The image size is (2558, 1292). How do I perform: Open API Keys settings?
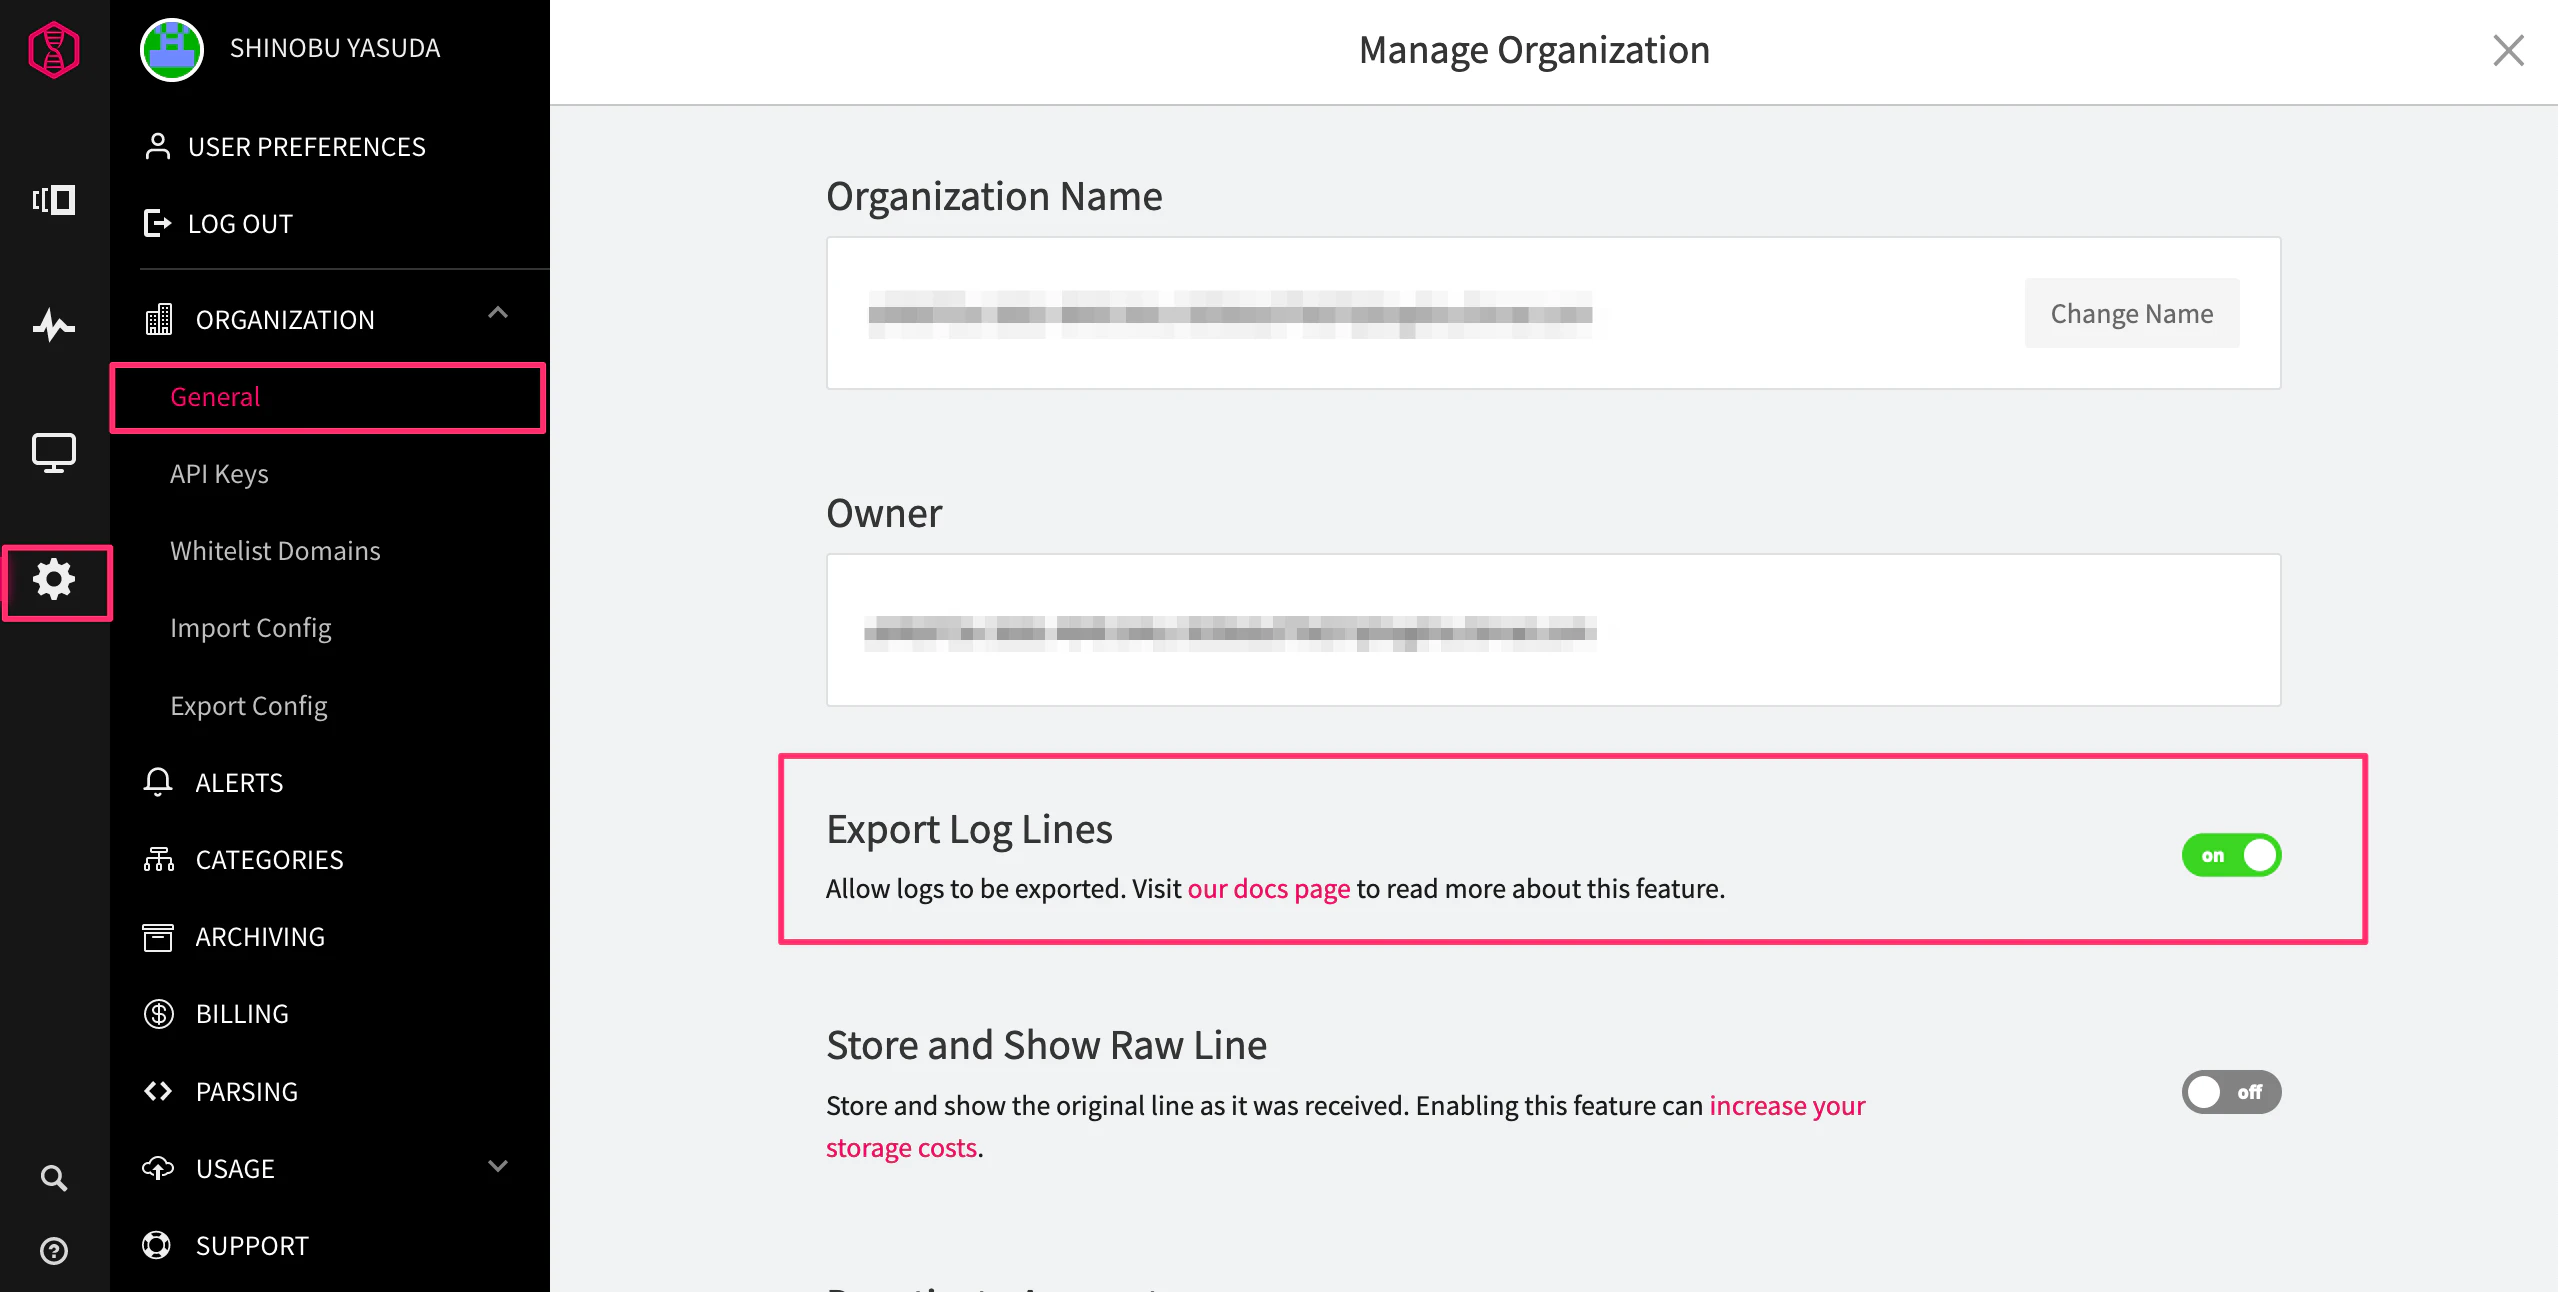pos(219,474)
